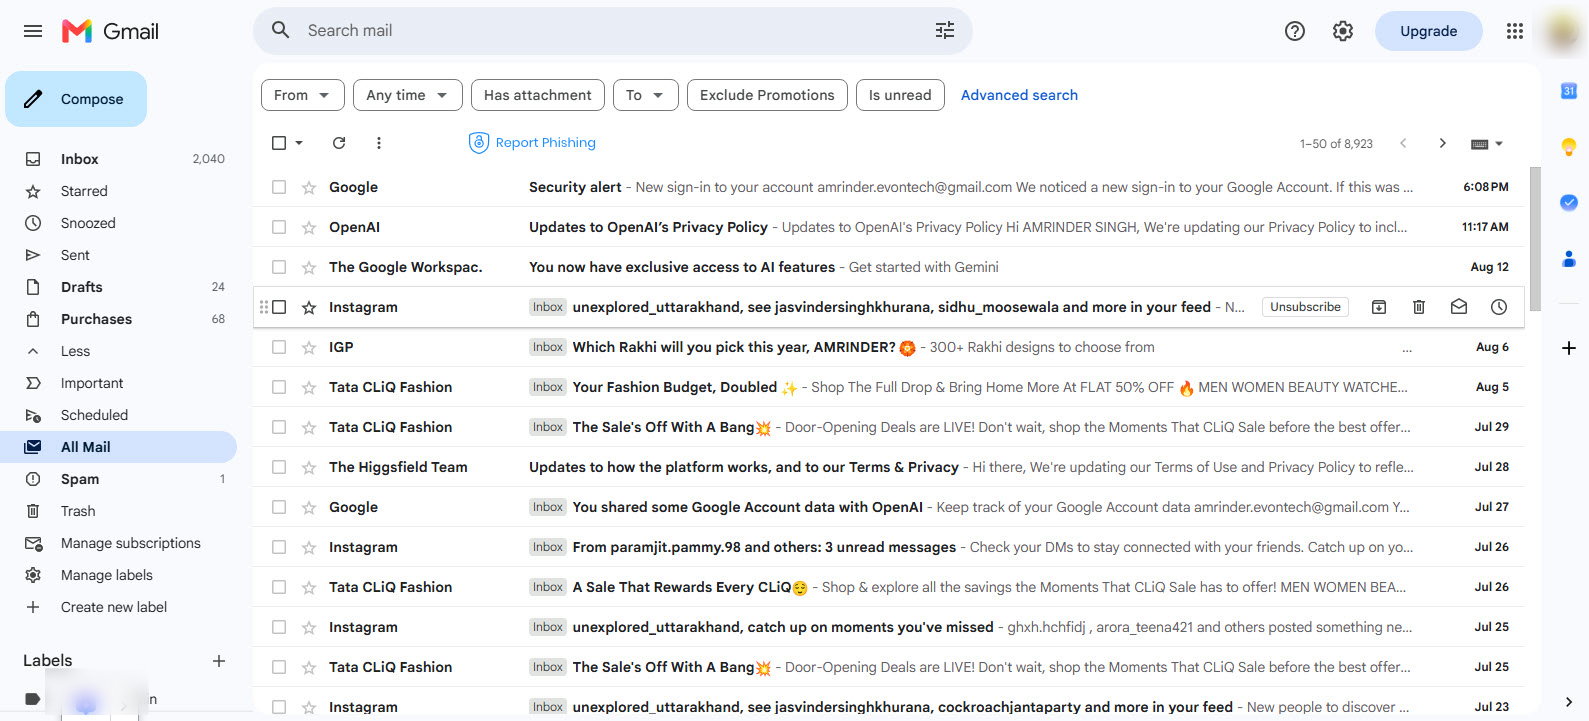The height and width of the screenshot is (721, 1589).
Task: Get add-ons plus icon in side panel
Action: pos(1569,348)
